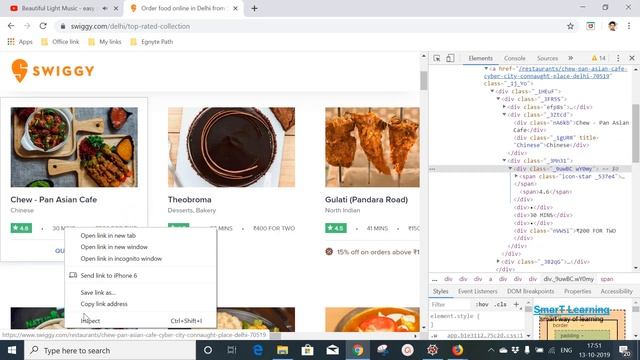Expand the span icon-star node

pos(516,176)
